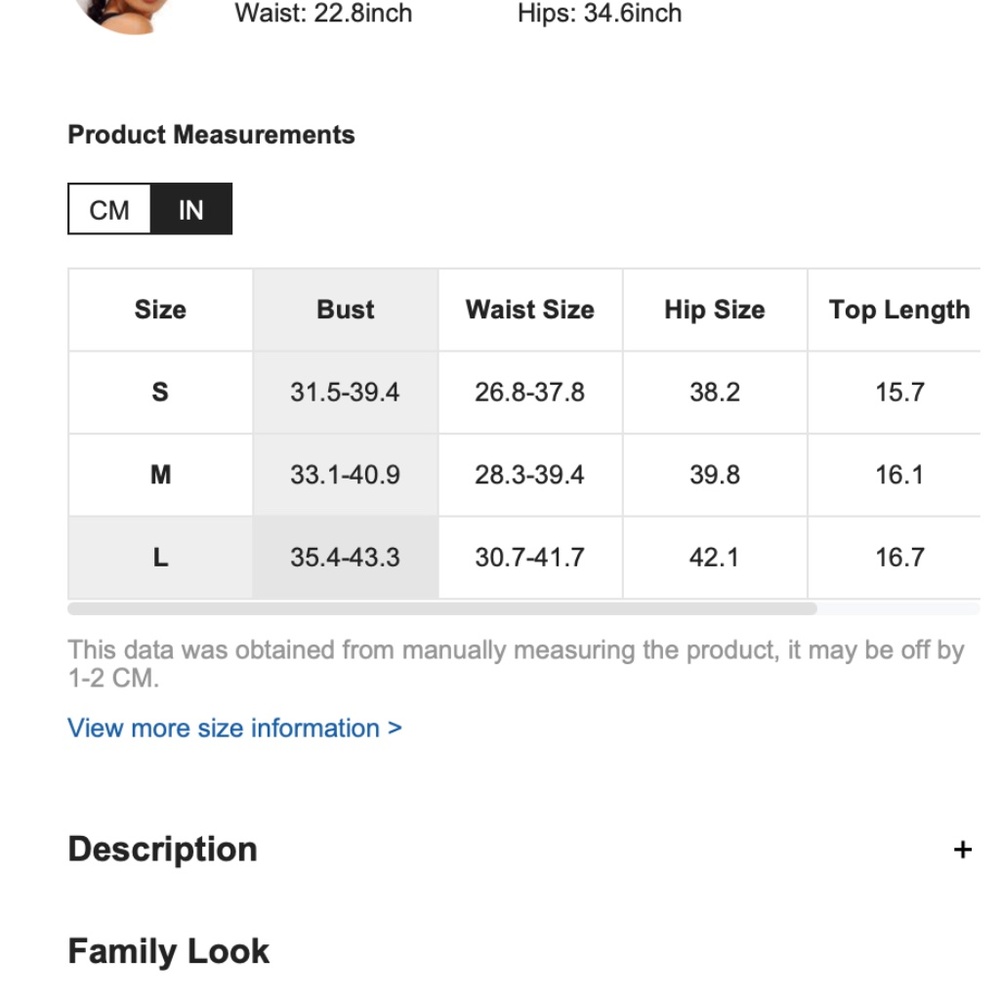The image size is (1000, 1000).
Task: Select the size M row label
Action: pyautogui.click(x=160, y=474)
